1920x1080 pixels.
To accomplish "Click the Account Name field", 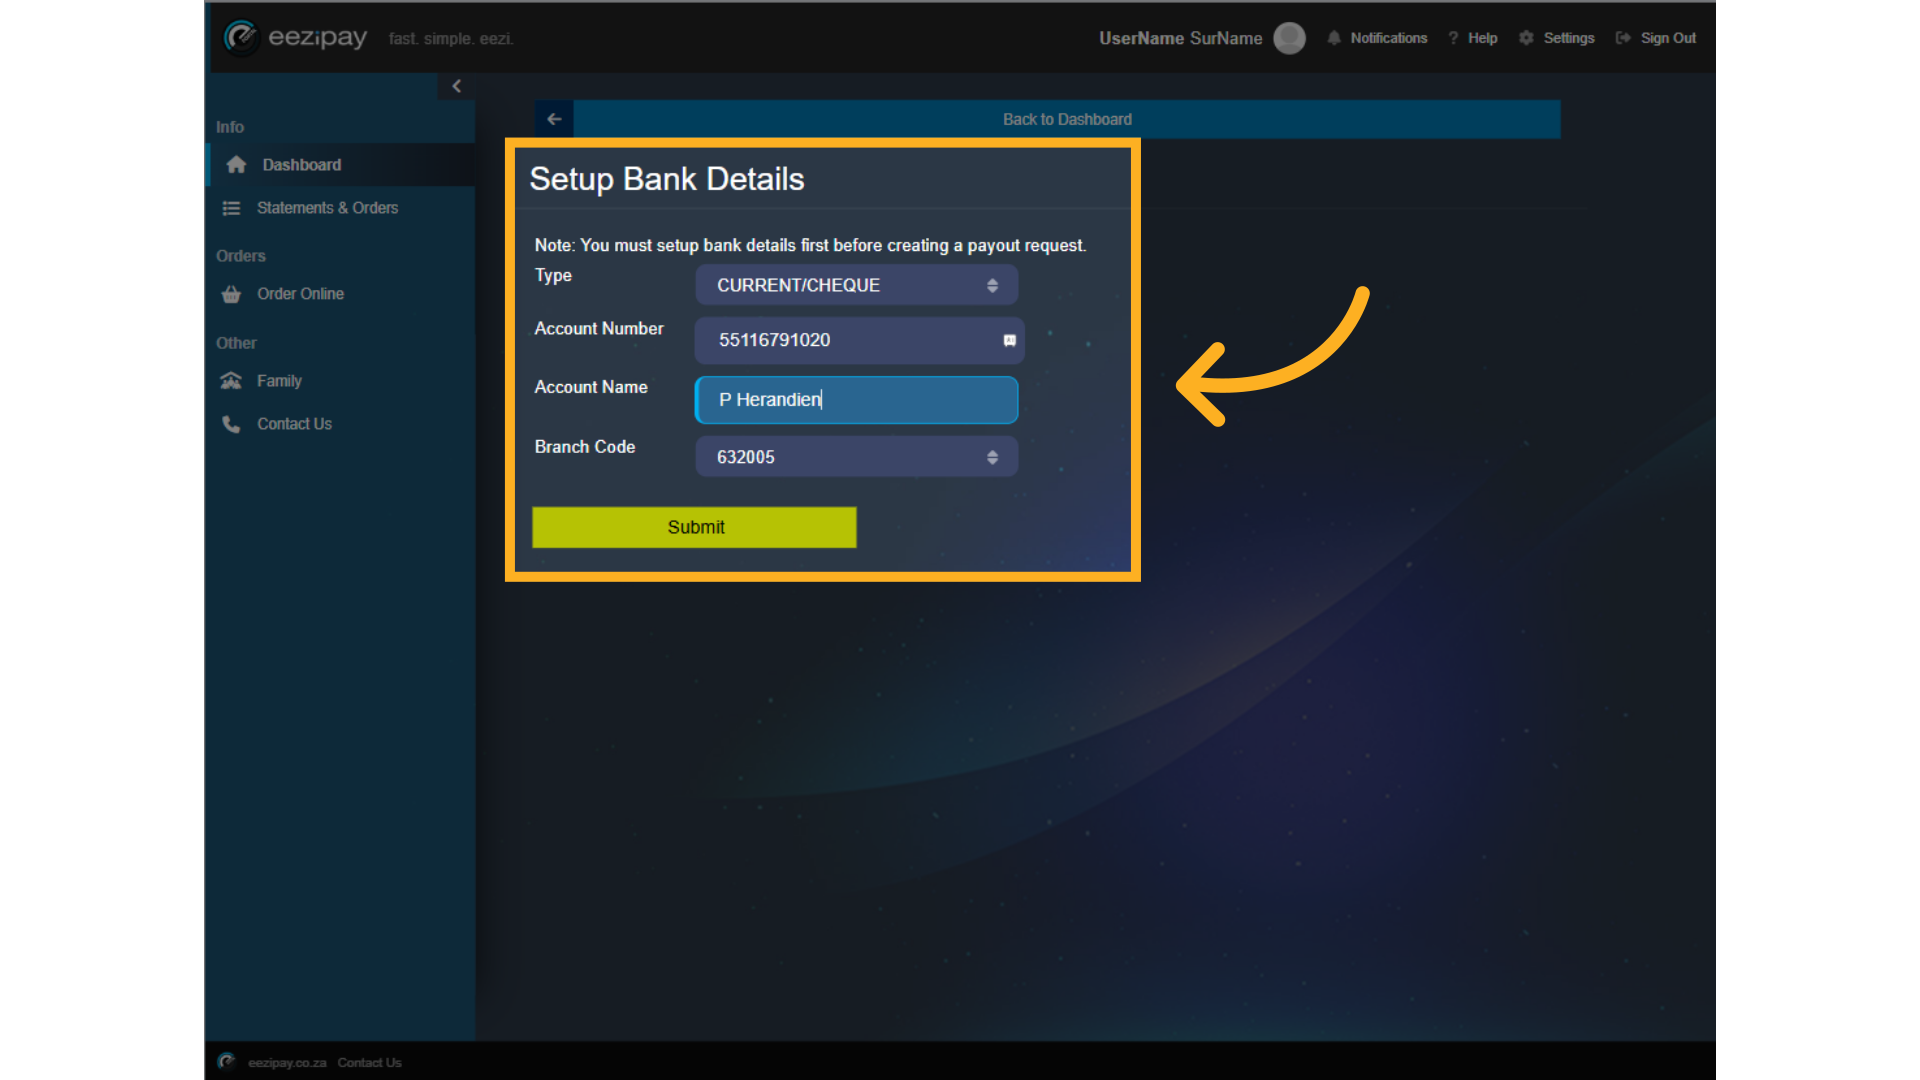I will (x=857, y=400).
